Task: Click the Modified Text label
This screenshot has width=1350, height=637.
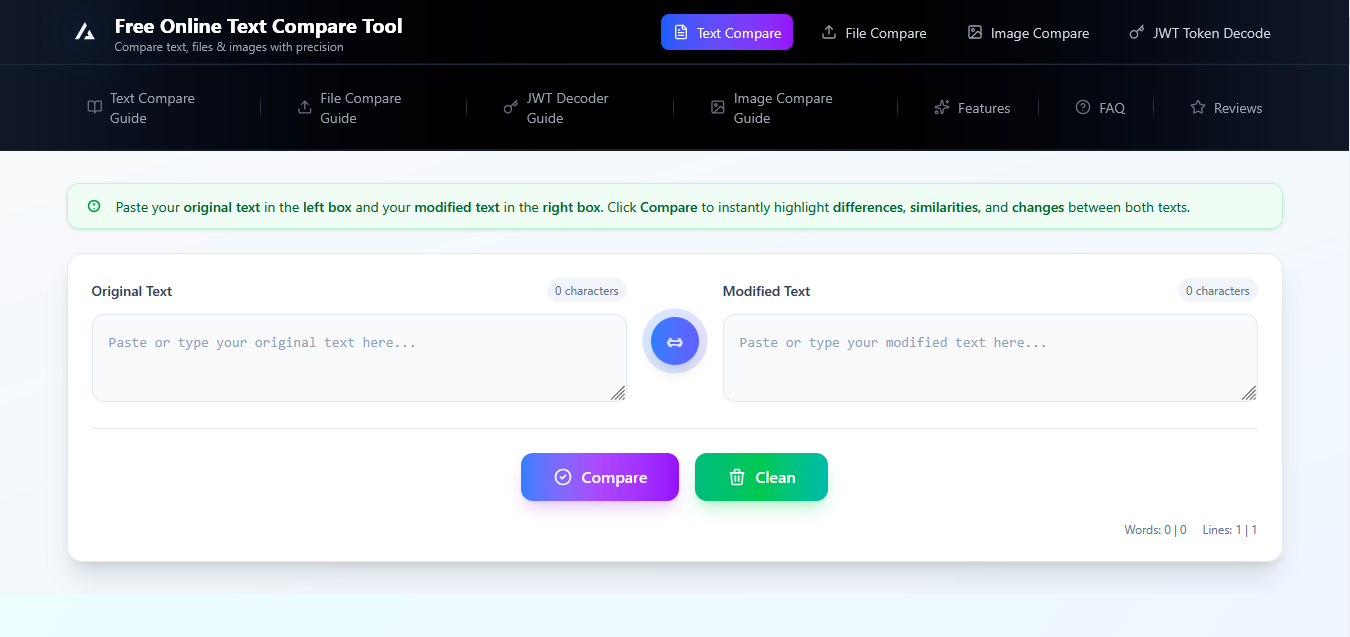Action: coord(766,291)
